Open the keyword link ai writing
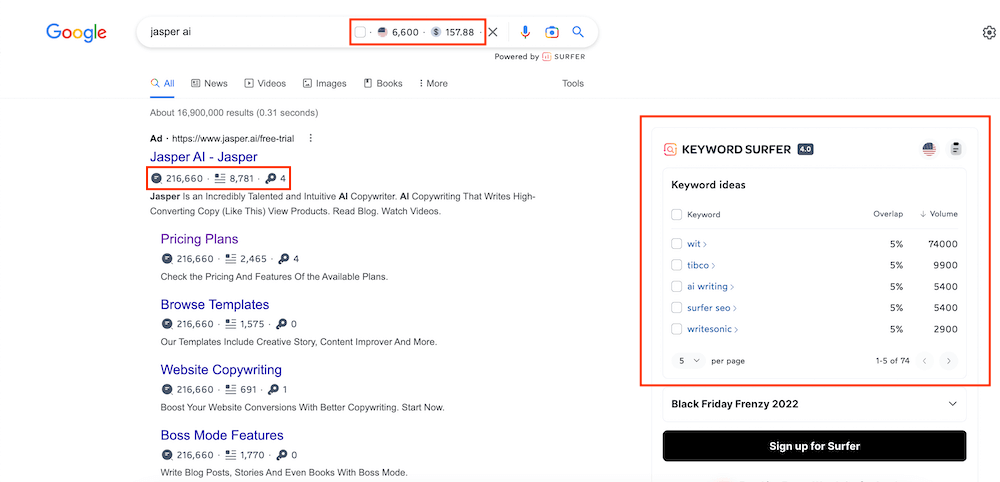This screenshot has width=1000, height=482. pyautogui.click(x=707, y=286)
